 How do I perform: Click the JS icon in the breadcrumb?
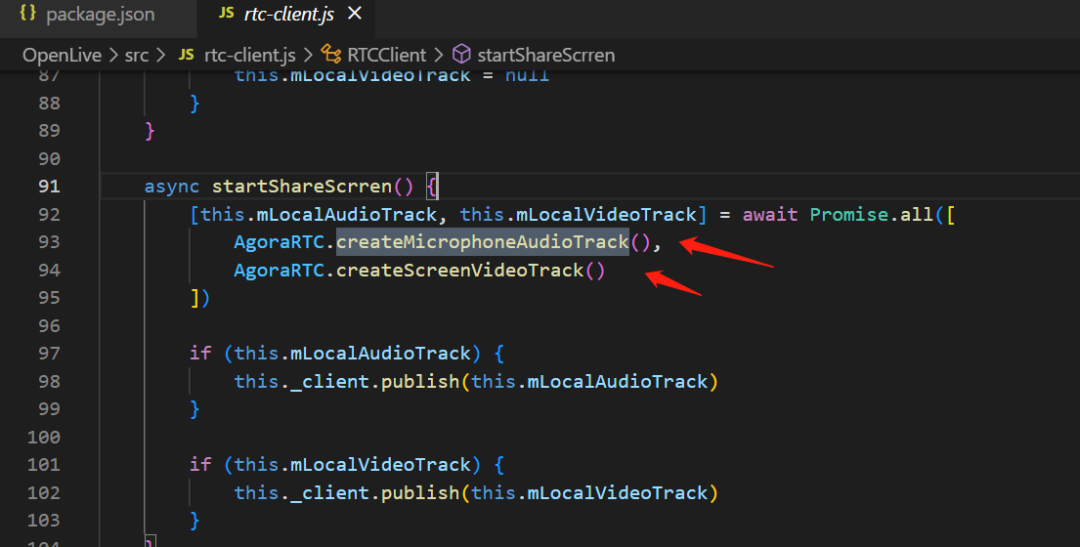pyautogui.click(x=186, y=55)
